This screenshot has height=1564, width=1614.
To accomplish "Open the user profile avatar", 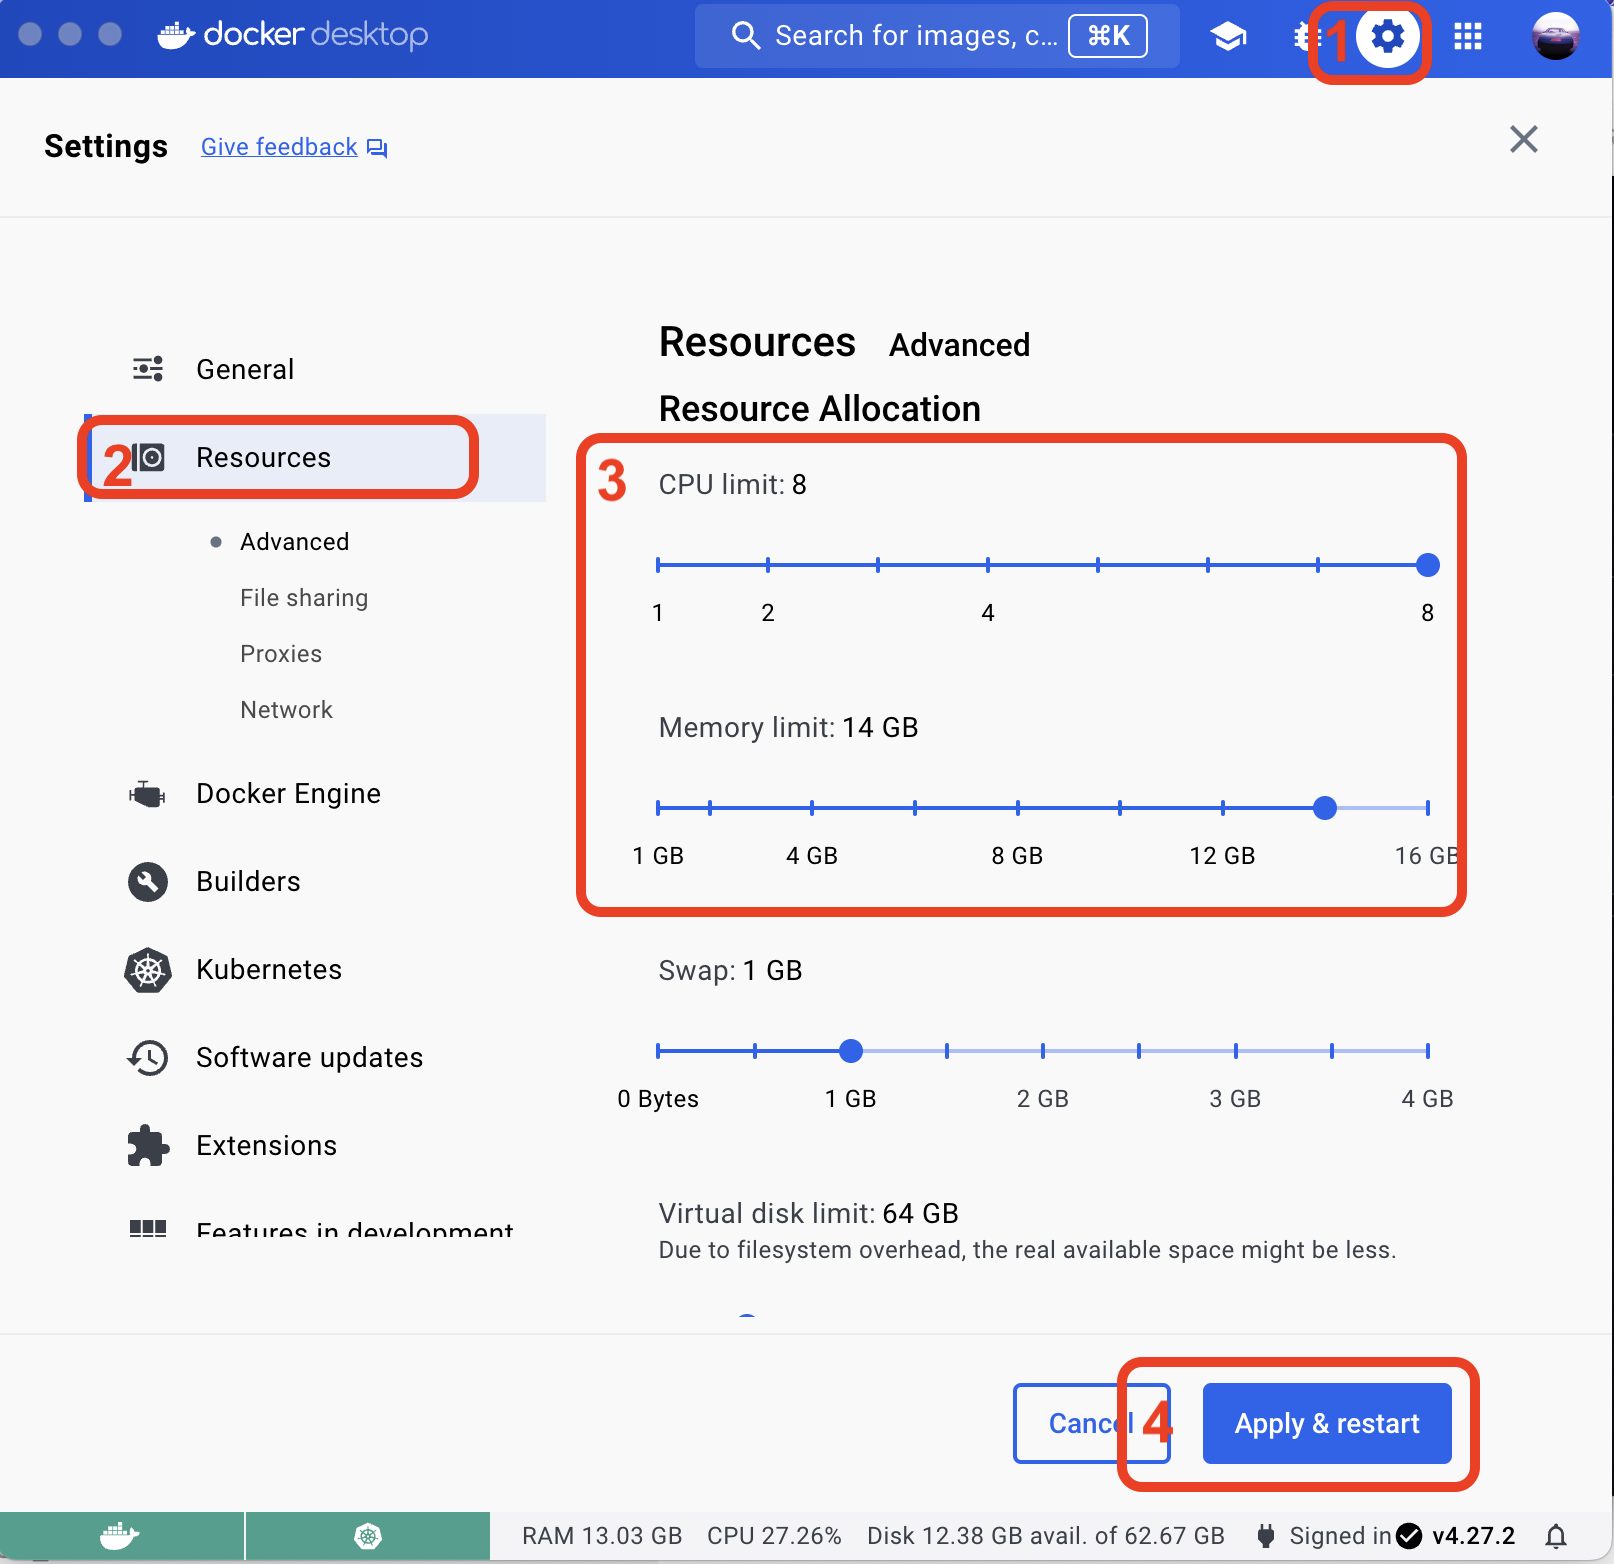I will click(1555, 37).
